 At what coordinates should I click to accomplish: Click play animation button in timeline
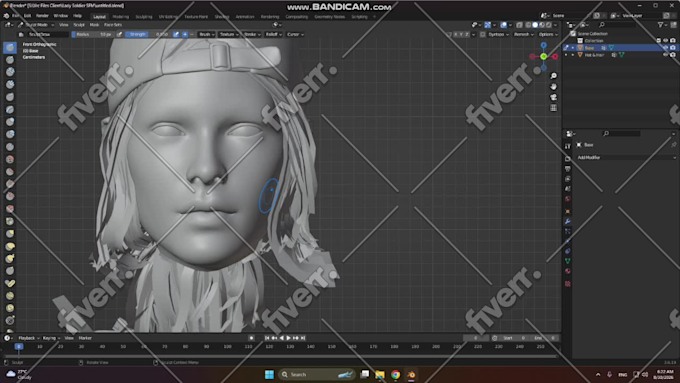(x=288, y=338)
